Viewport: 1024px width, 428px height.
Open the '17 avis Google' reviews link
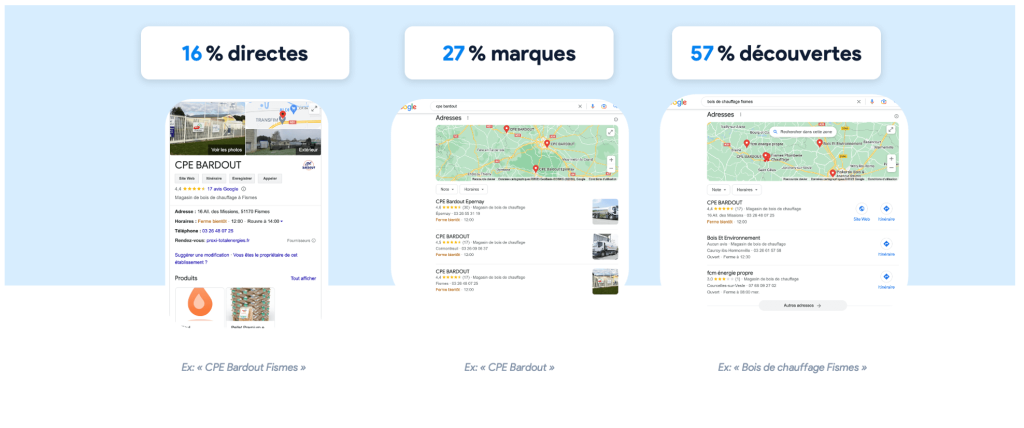click(x=223, y=189)
